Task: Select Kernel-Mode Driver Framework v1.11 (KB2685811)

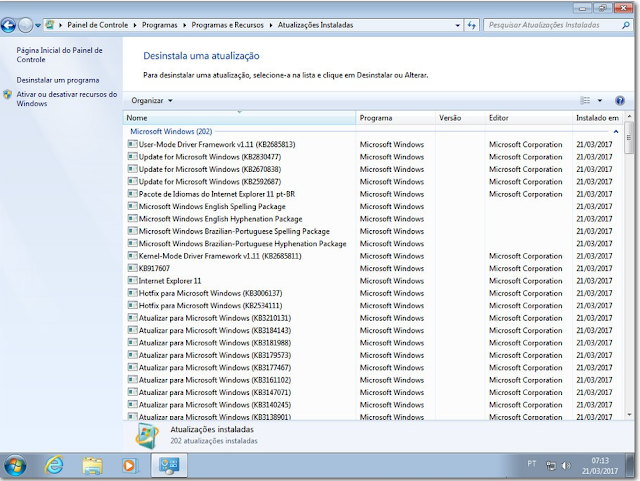Action: [373, 256]
